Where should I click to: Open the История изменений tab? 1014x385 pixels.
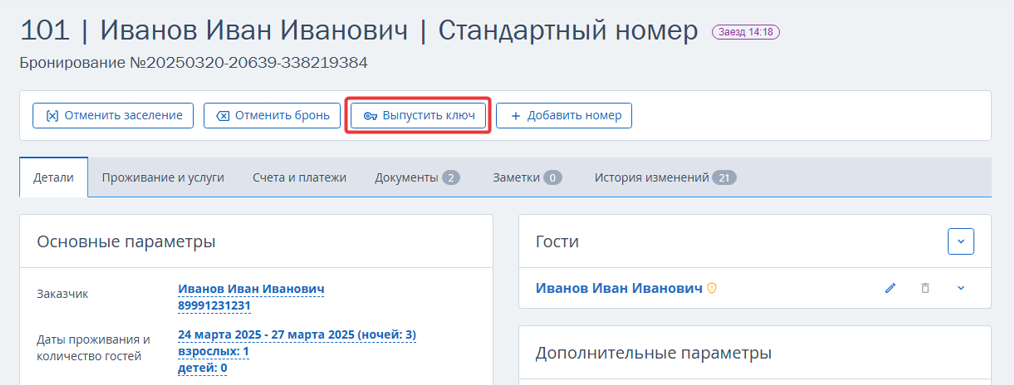[x=665, y=177]
